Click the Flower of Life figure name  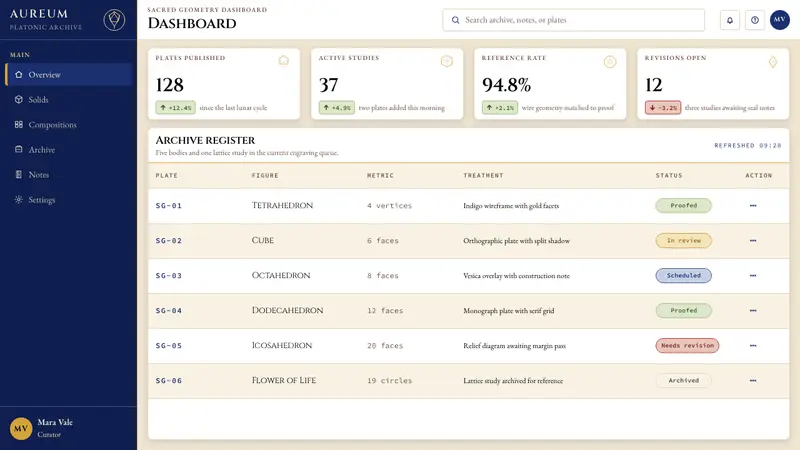tap(284, 380)
